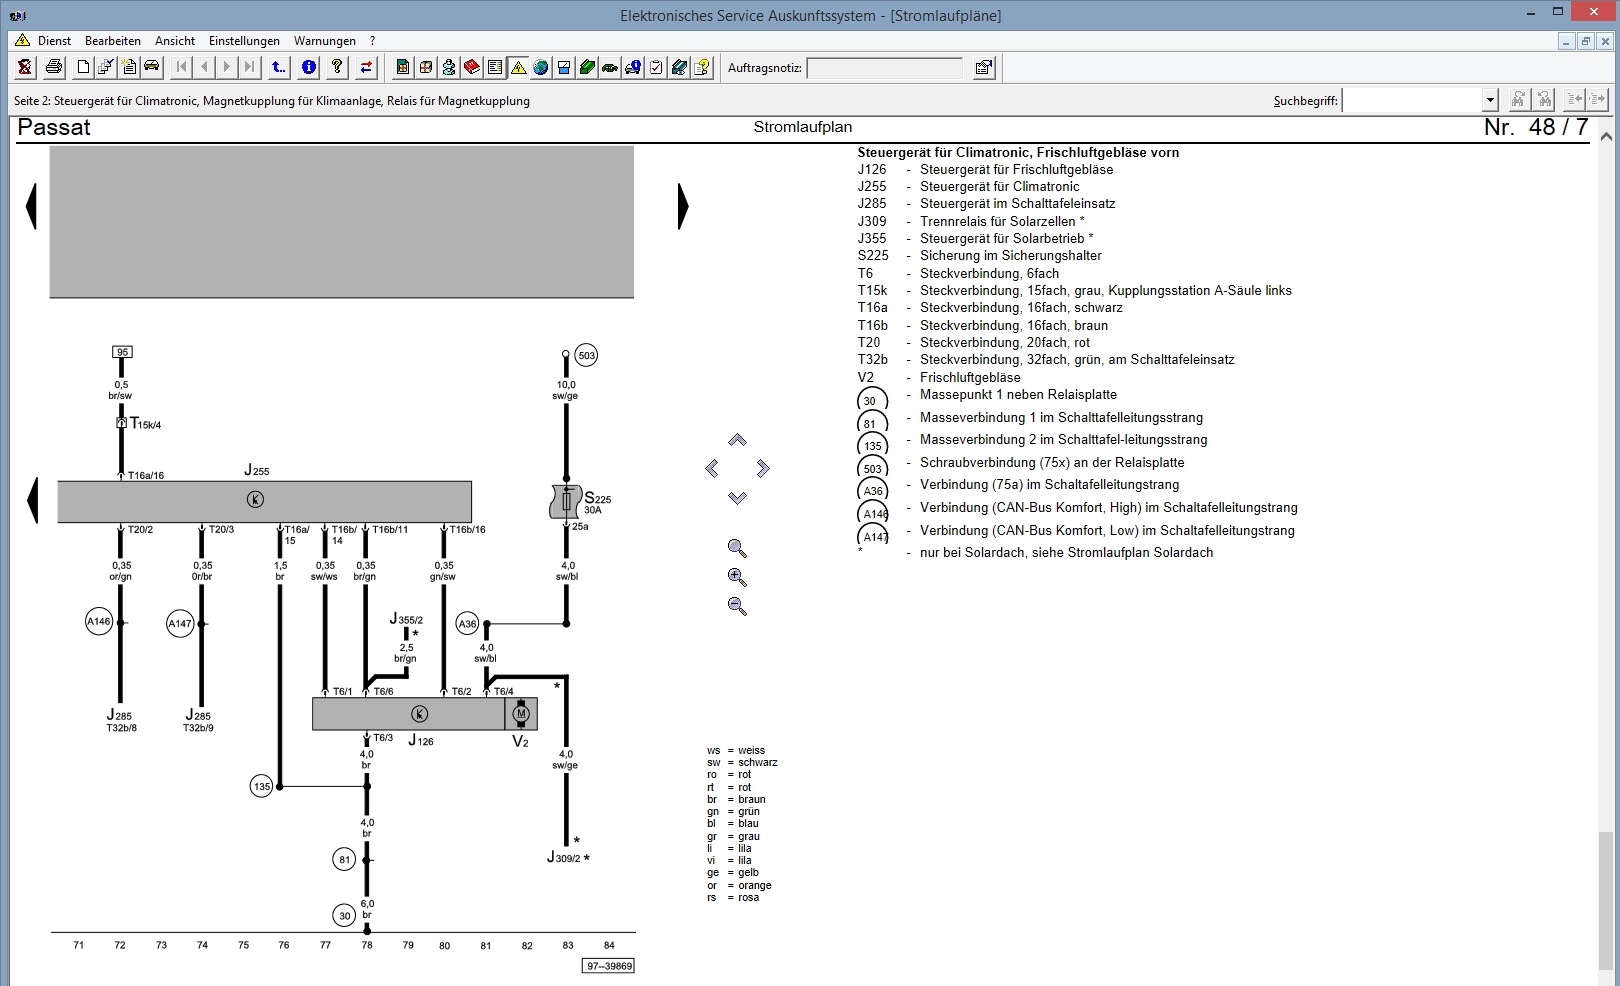Minimize the inner document window
Viewport: 1620px width, 986px height.
(1567, 41)
